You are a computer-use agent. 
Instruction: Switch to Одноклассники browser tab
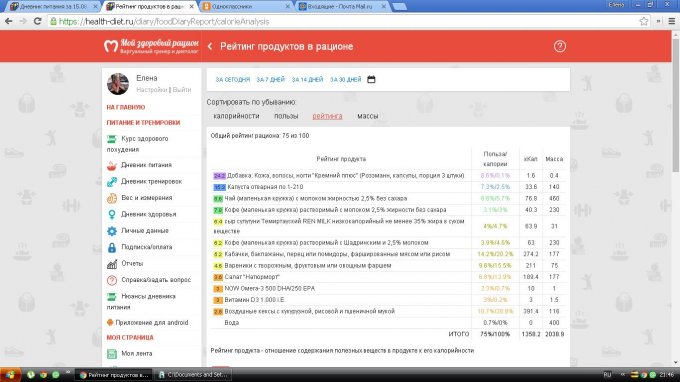coord(246,7)
